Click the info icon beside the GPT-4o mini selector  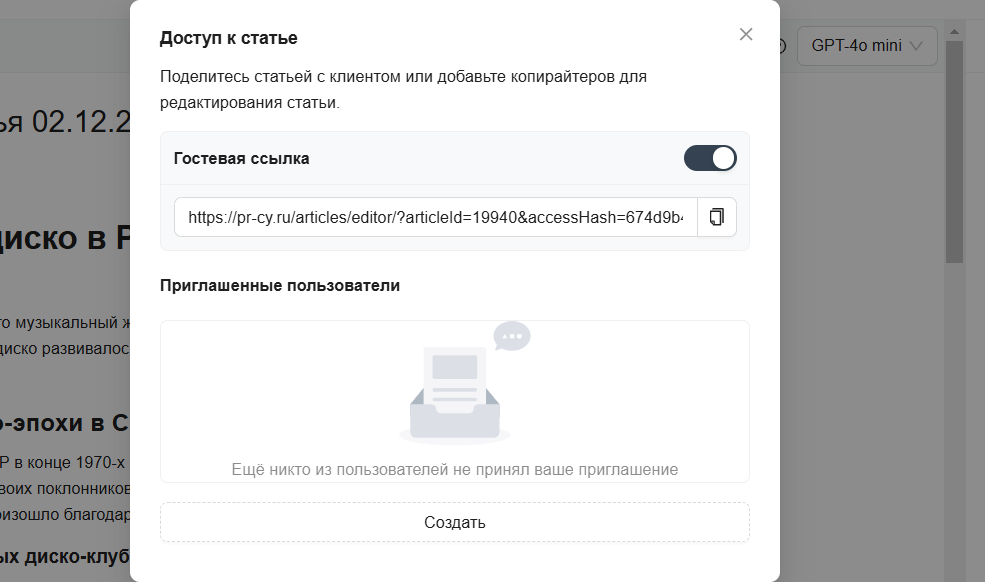(780, 46)
